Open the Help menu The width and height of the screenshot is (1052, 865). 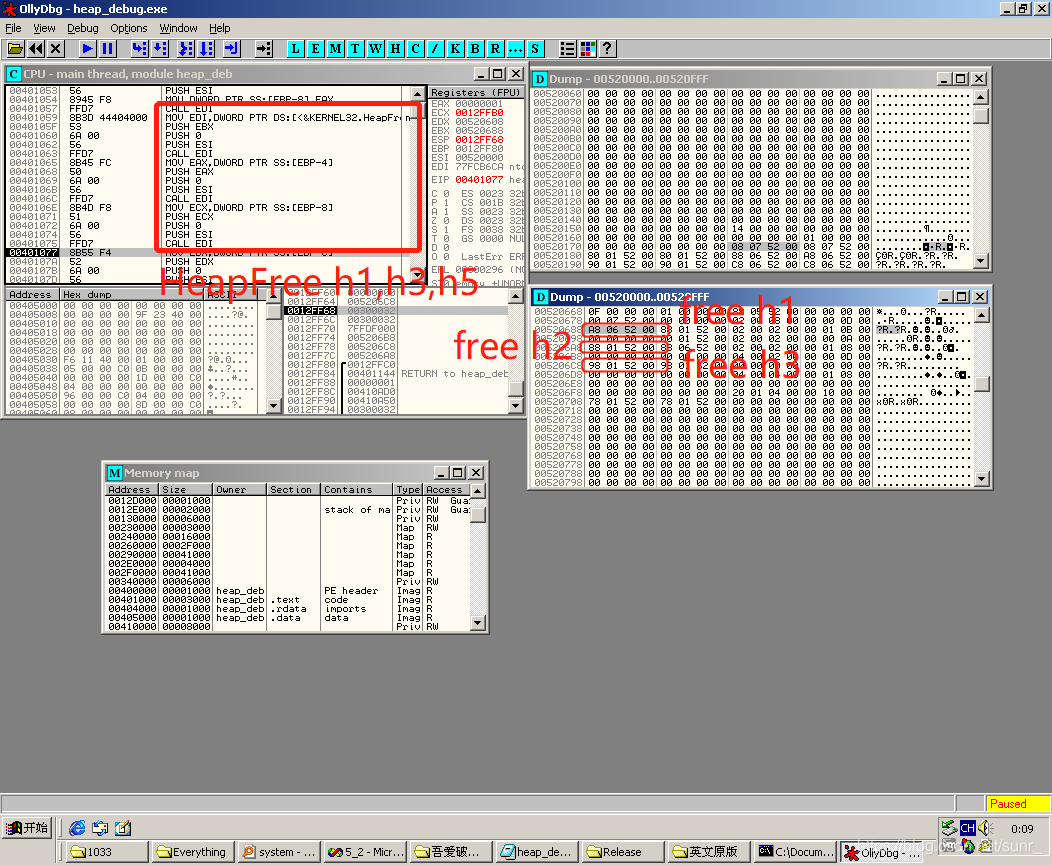219,28
